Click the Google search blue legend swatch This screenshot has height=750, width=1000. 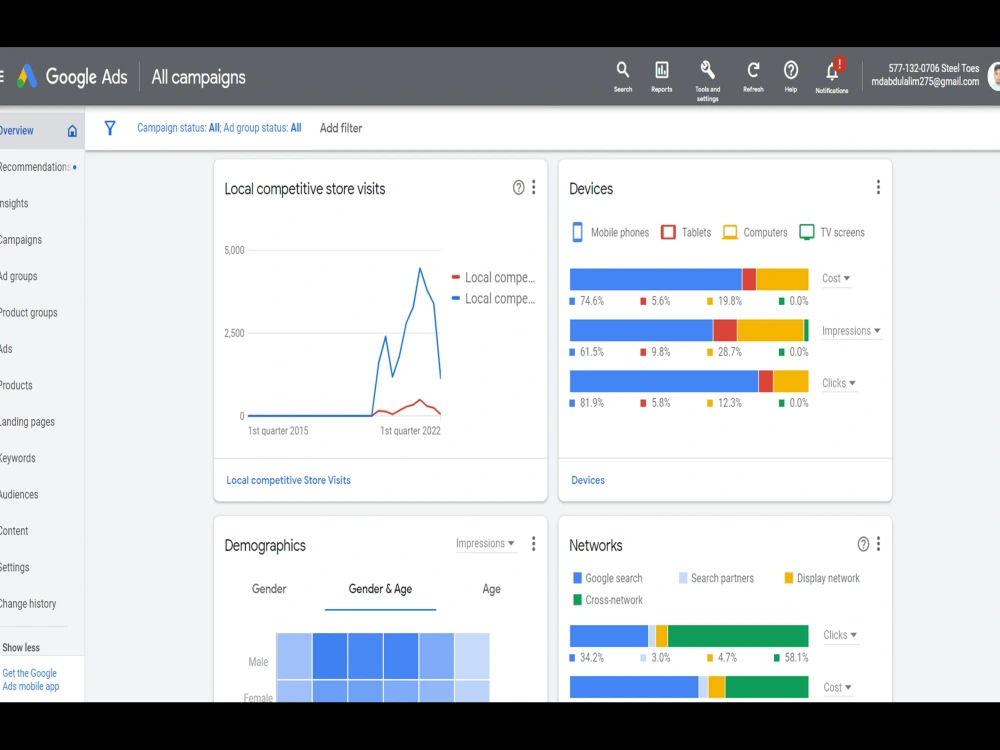(577, 578)
